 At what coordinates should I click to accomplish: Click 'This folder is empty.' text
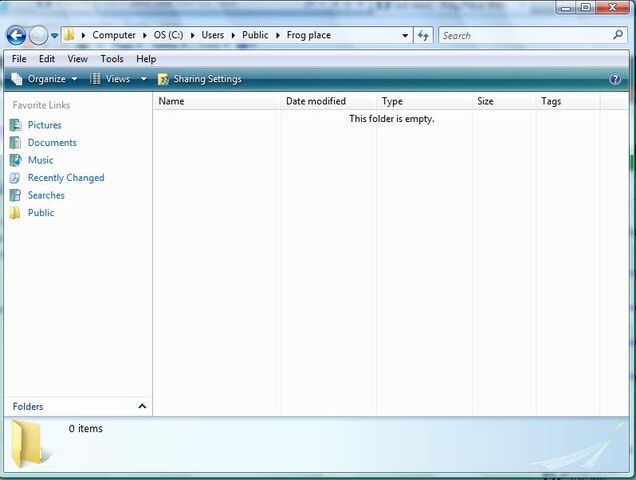point(391,119)
